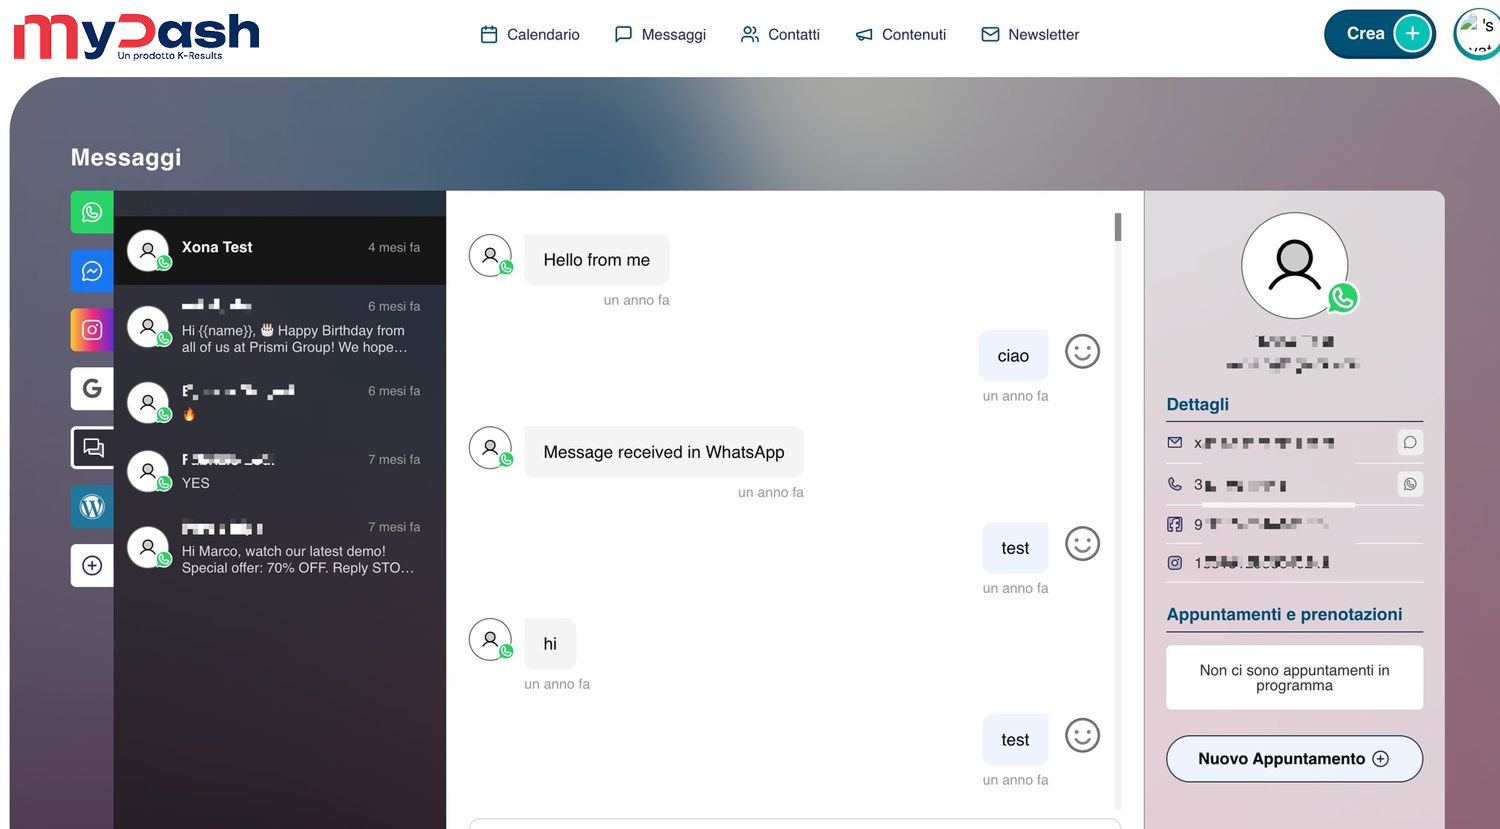The width and height of the screenshot is (1500, 829).
Task: Click the phone icon under Dettagli
Action: coord(1175,484)
